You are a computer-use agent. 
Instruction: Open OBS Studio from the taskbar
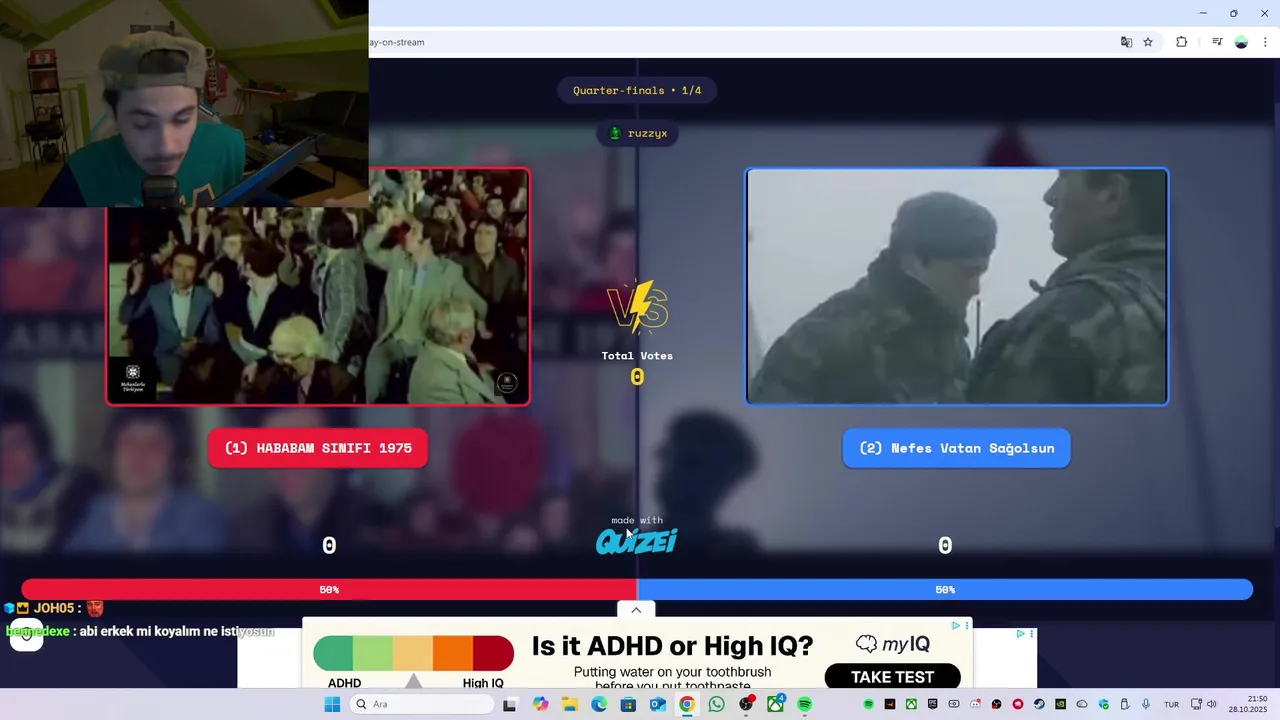click(746, 704)
